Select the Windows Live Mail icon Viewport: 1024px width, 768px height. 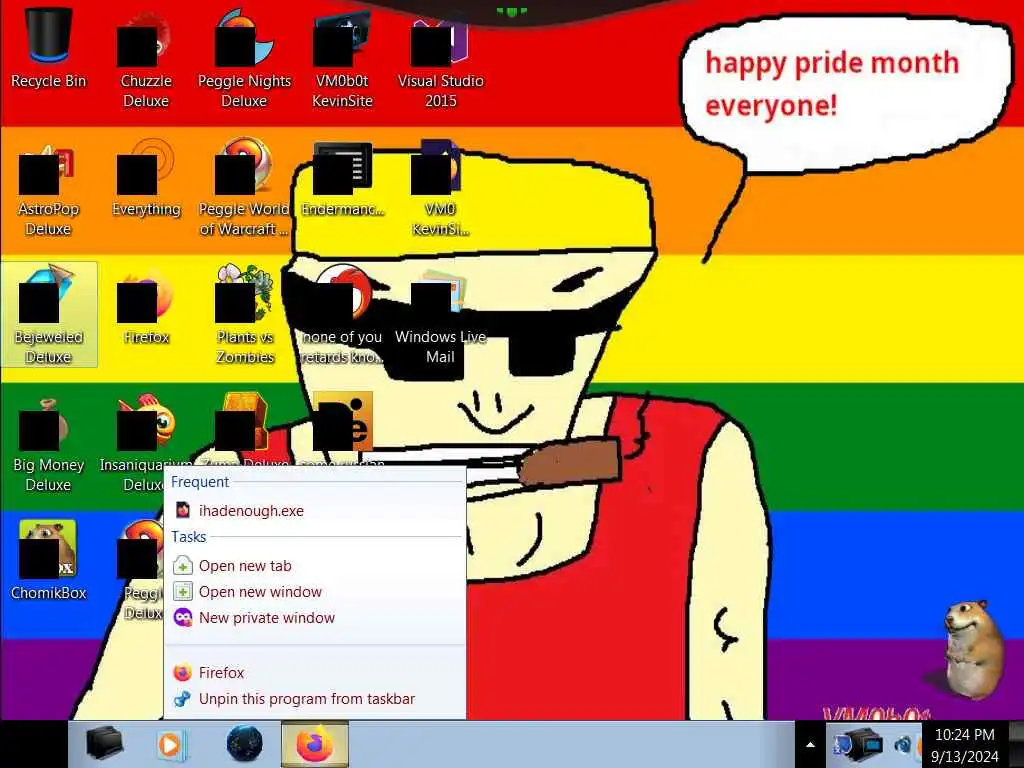pos(440,315)
